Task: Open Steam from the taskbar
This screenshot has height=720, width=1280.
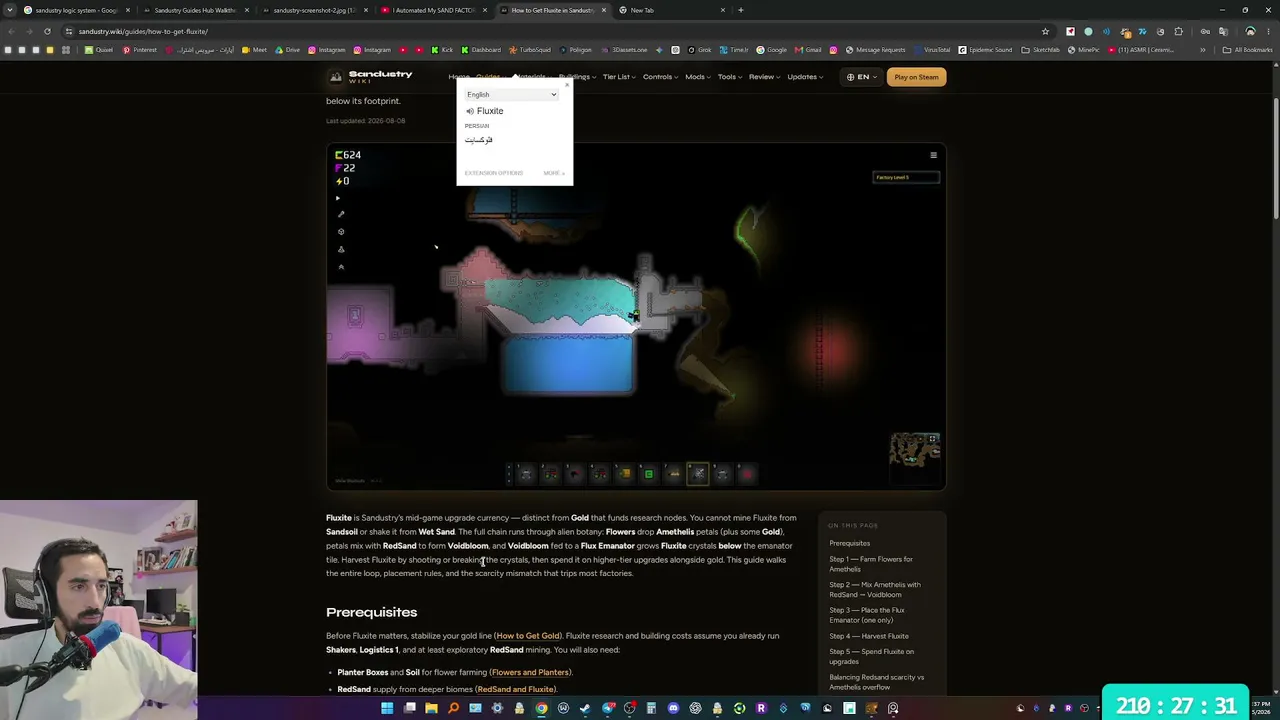Action: click(585, 708)
